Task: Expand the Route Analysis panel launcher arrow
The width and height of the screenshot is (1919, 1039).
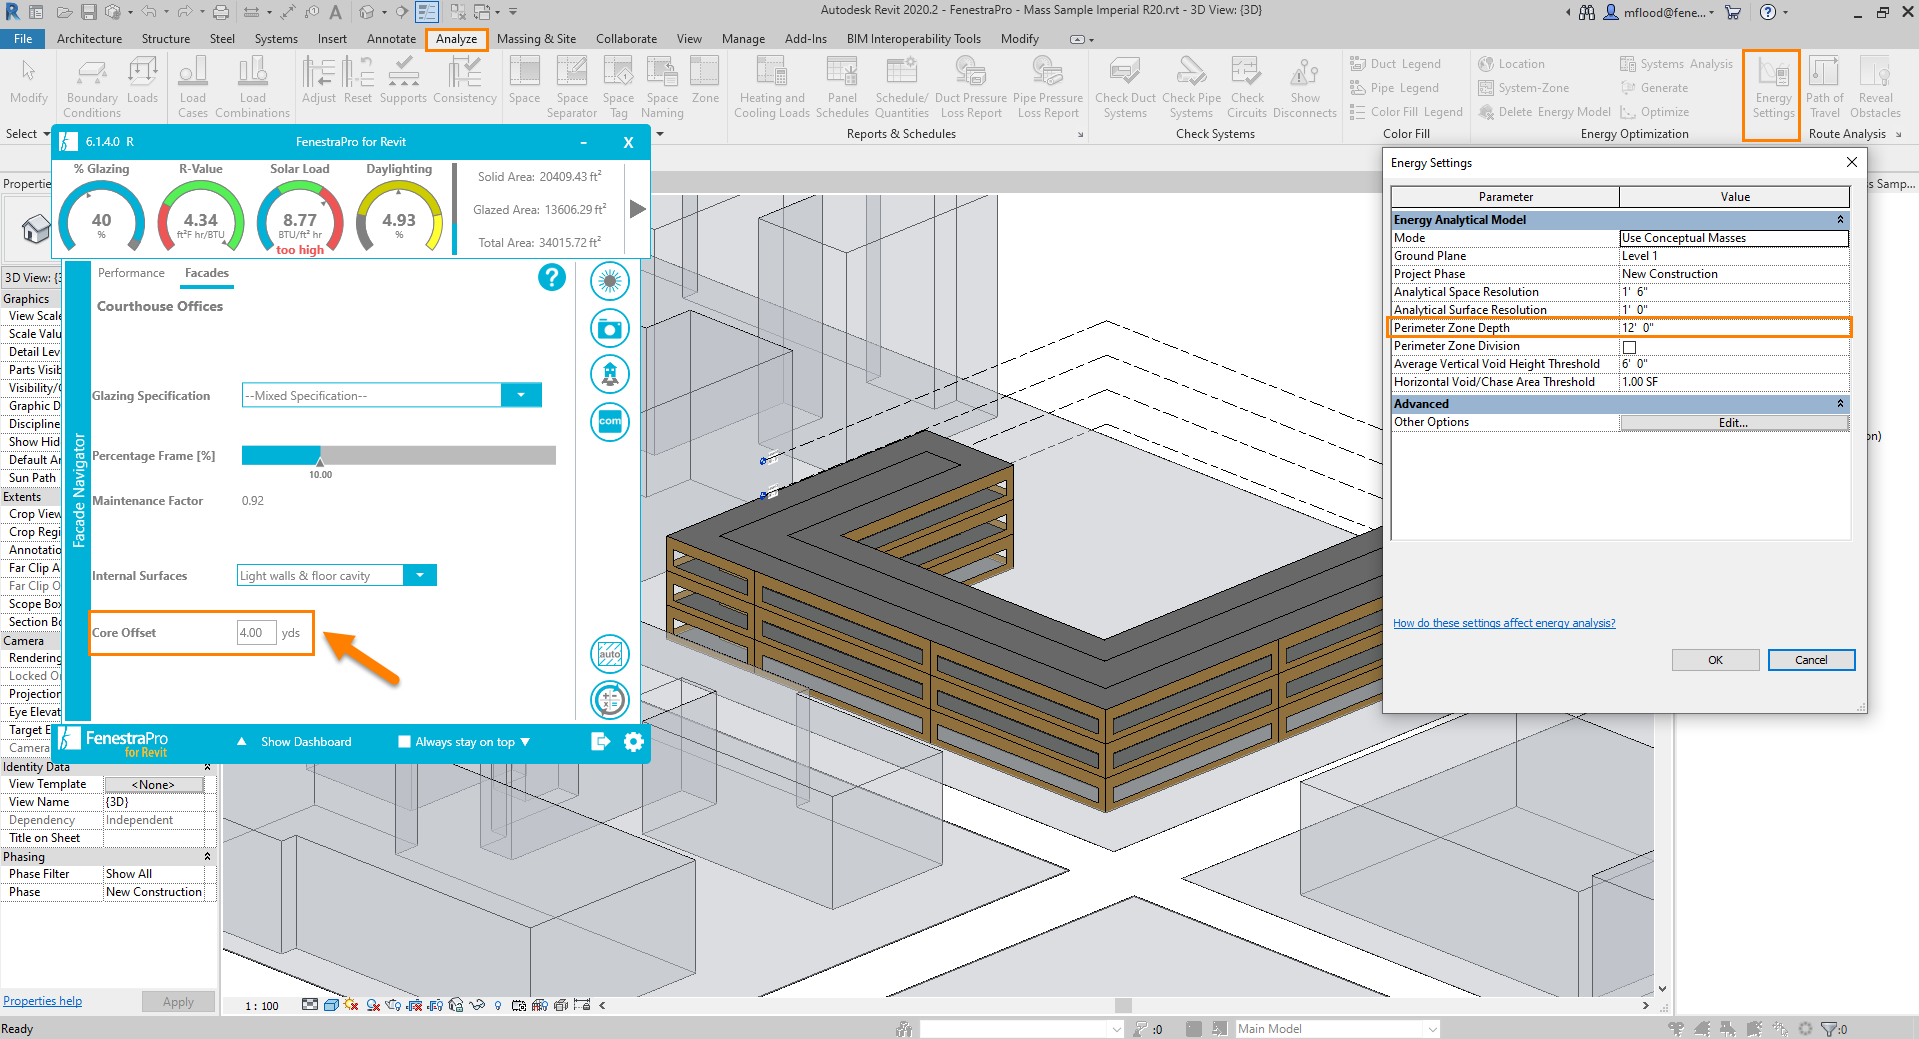Action: (x=1898, y=134)
